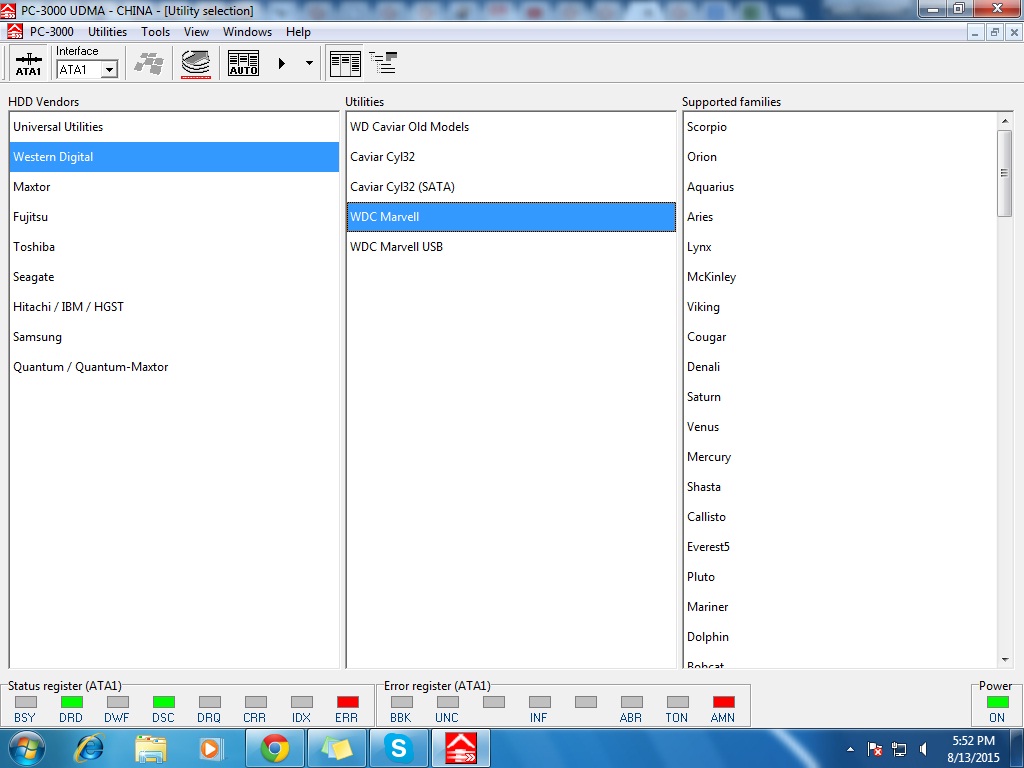1024x768 pixels.
Task: Open the Utilities menu
Action: click(107, 32)
